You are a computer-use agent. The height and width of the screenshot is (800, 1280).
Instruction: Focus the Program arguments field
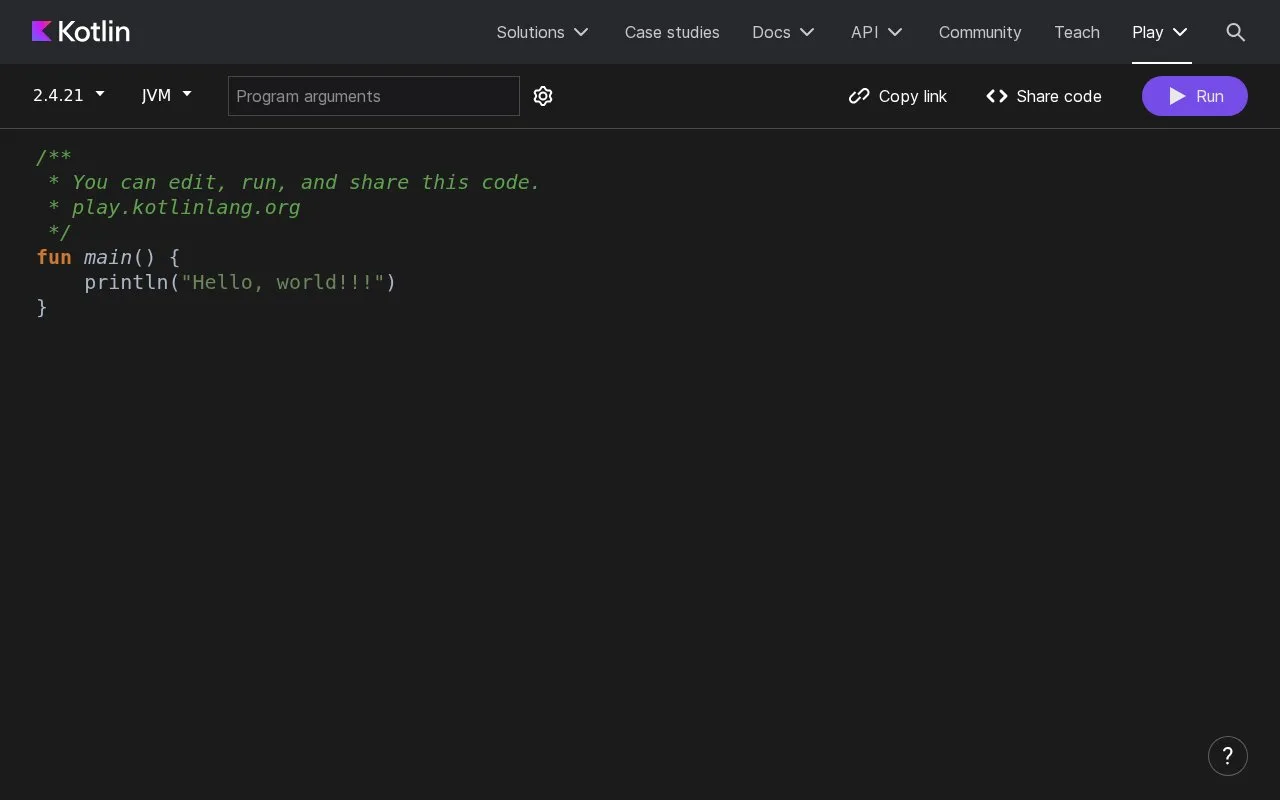coord(374,96)
